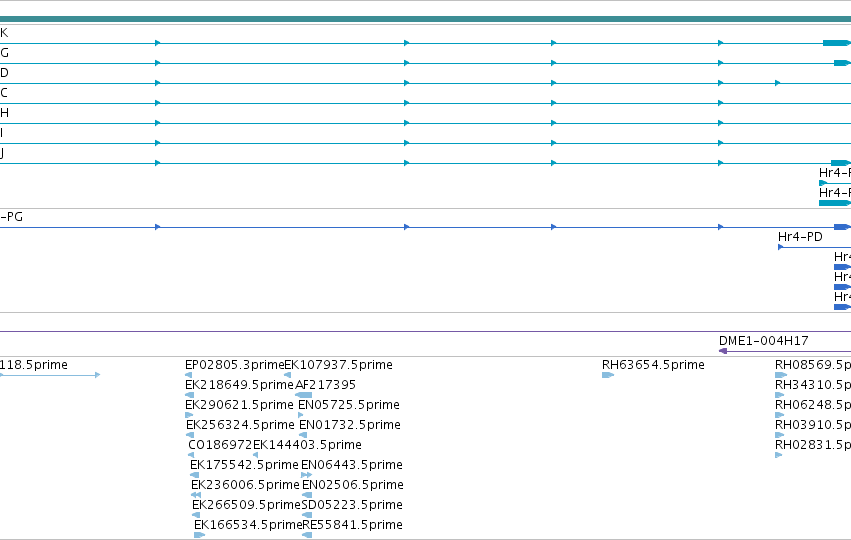Click the exon block on the -PG transcript
The height and width of the screenshot is (540, 851).
842,227
